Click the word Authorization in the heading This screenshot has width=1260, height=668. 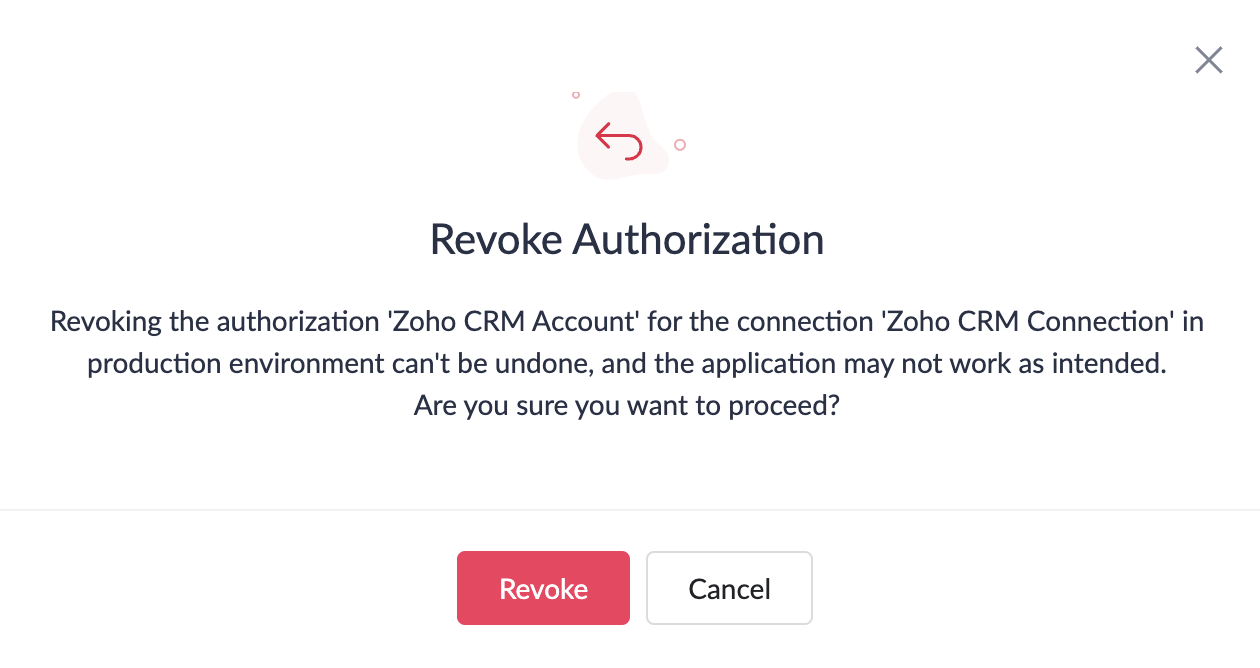click(x=698, y=240)
